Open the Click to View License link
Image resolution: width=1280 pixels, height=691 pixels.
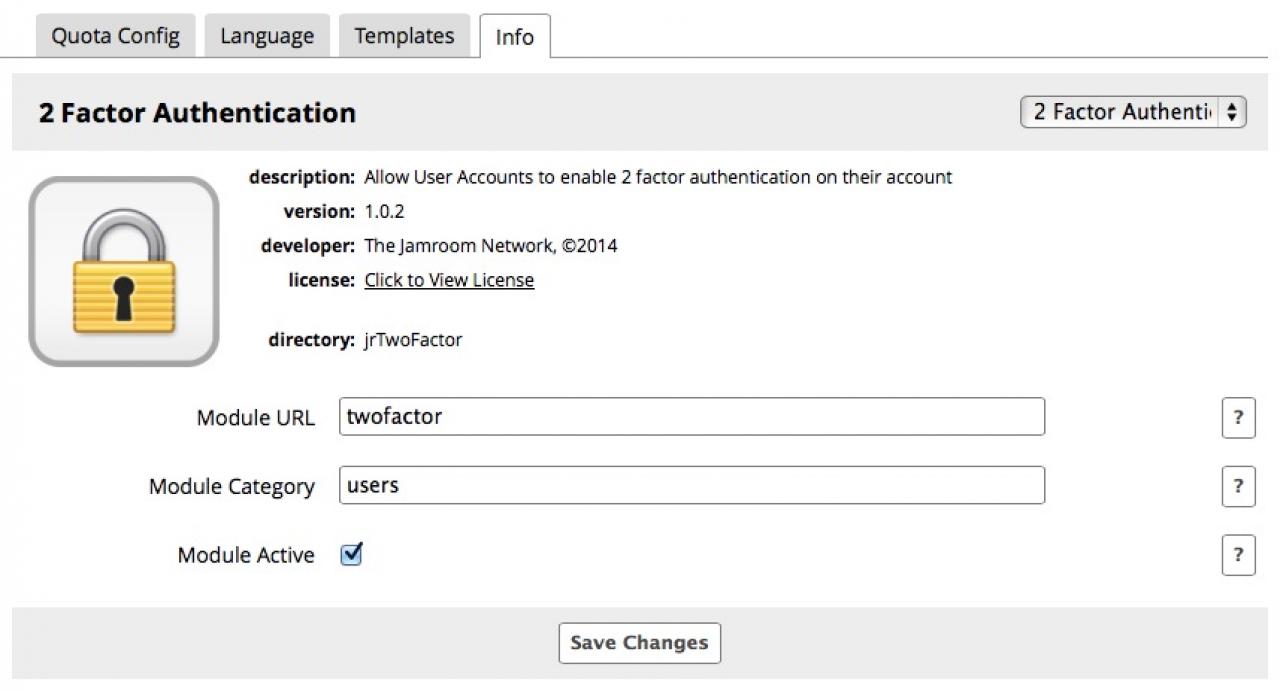pyautogui.click(x=449, y=280)
